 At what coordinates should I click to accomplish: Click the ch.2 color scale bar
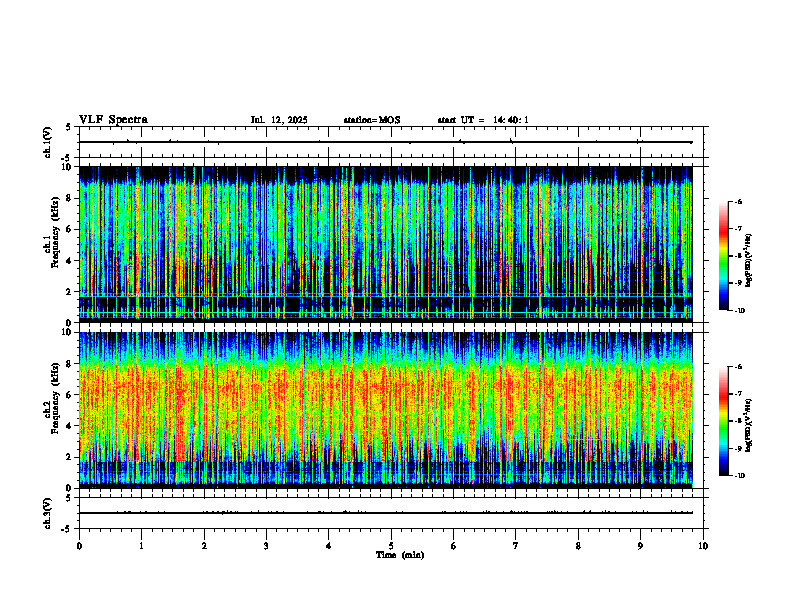click(x=723, y=421)
